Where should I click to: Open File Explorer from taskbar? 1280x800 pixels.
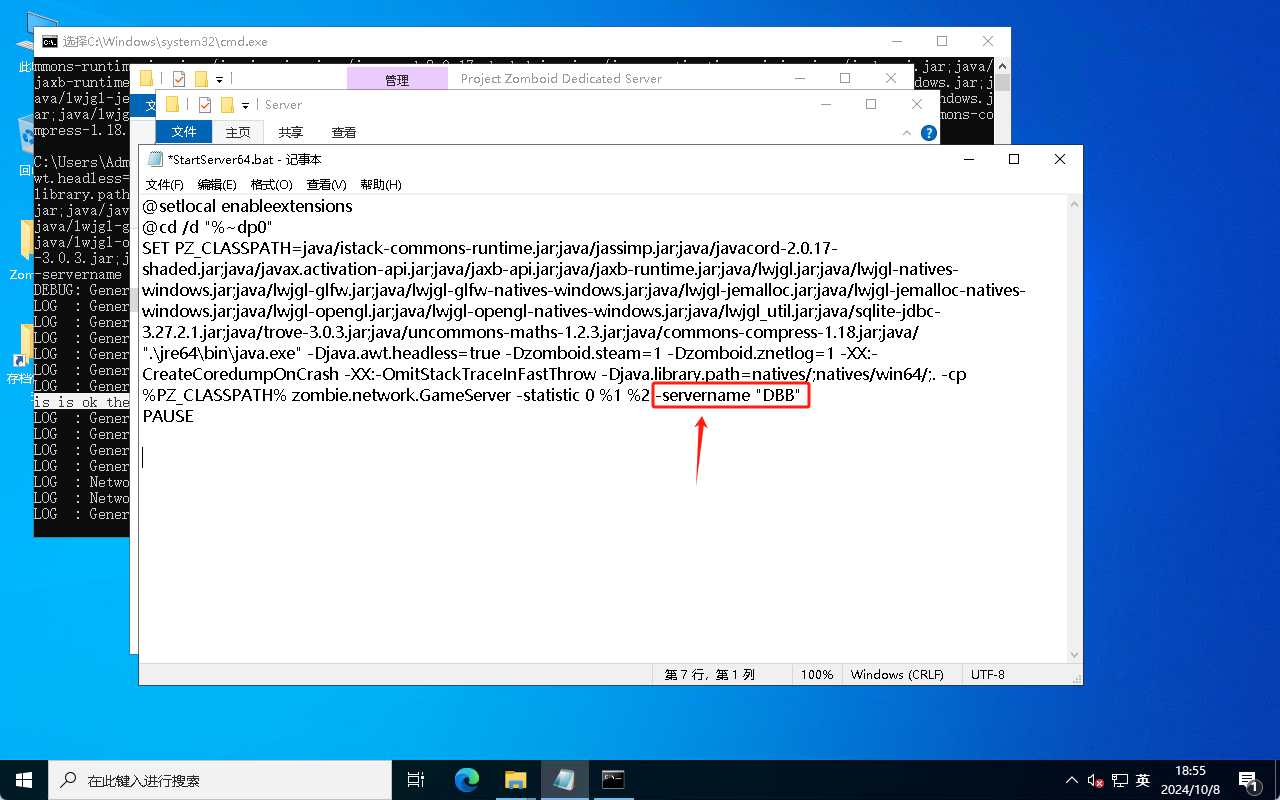click(515, 780)
